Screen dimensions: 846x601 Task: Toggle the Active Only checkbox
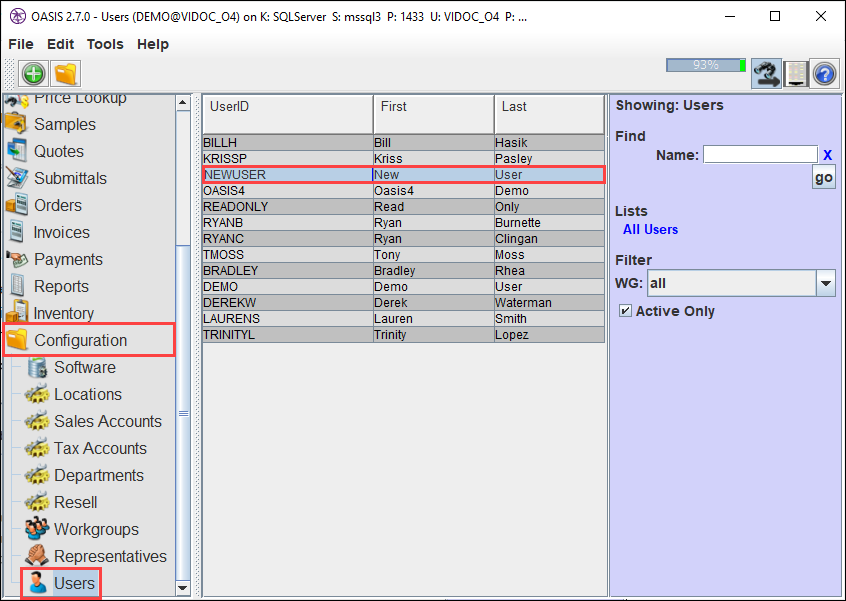625,311
